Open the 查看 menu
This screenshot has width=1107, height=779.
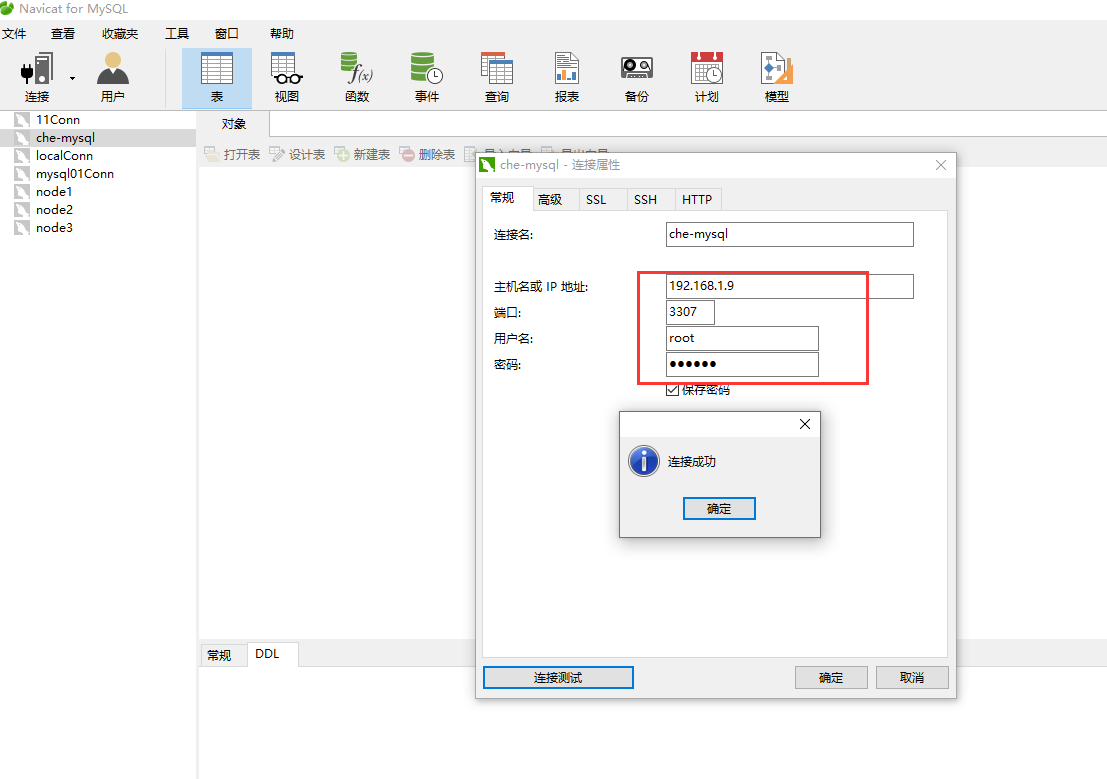pos(63,33)
